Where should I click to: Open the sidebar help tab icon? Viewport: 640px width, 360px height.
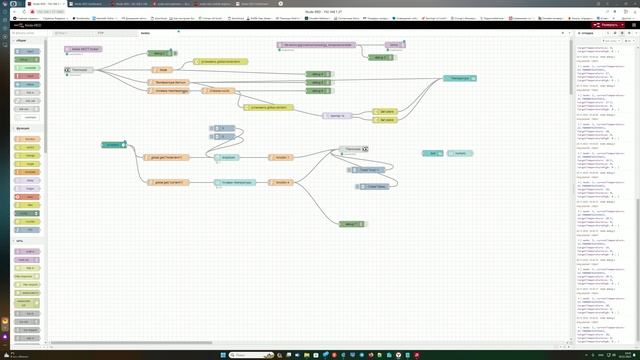point(615,33)
